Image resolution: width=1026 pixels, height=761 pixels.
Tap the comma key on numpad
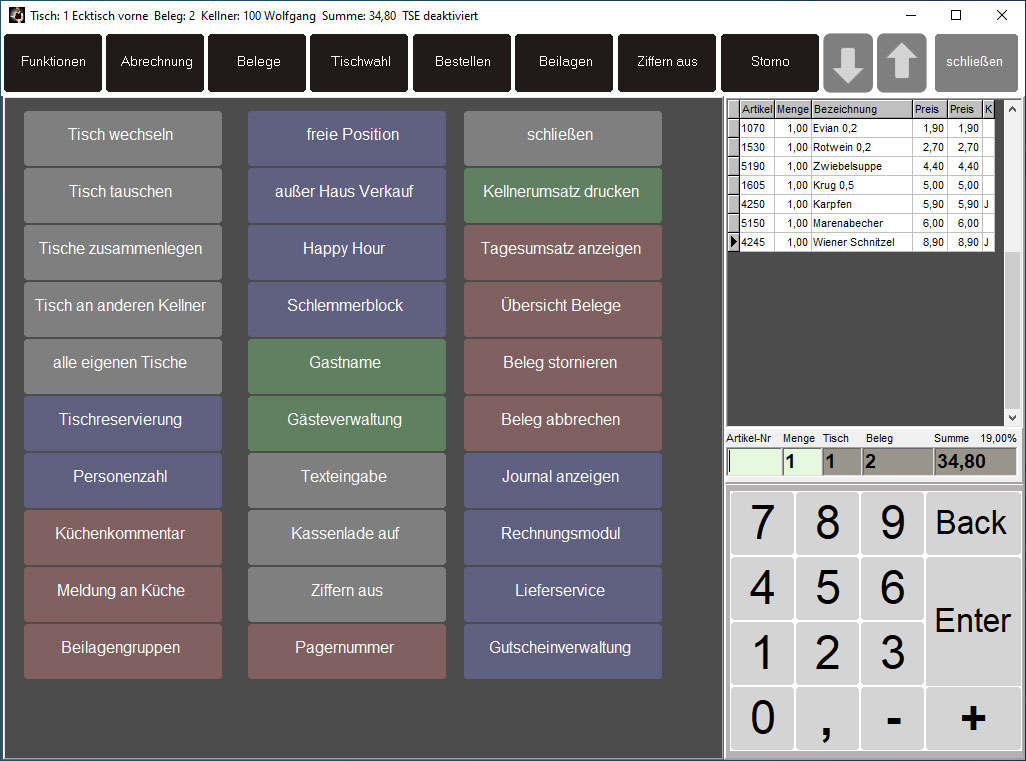point(827,718)
